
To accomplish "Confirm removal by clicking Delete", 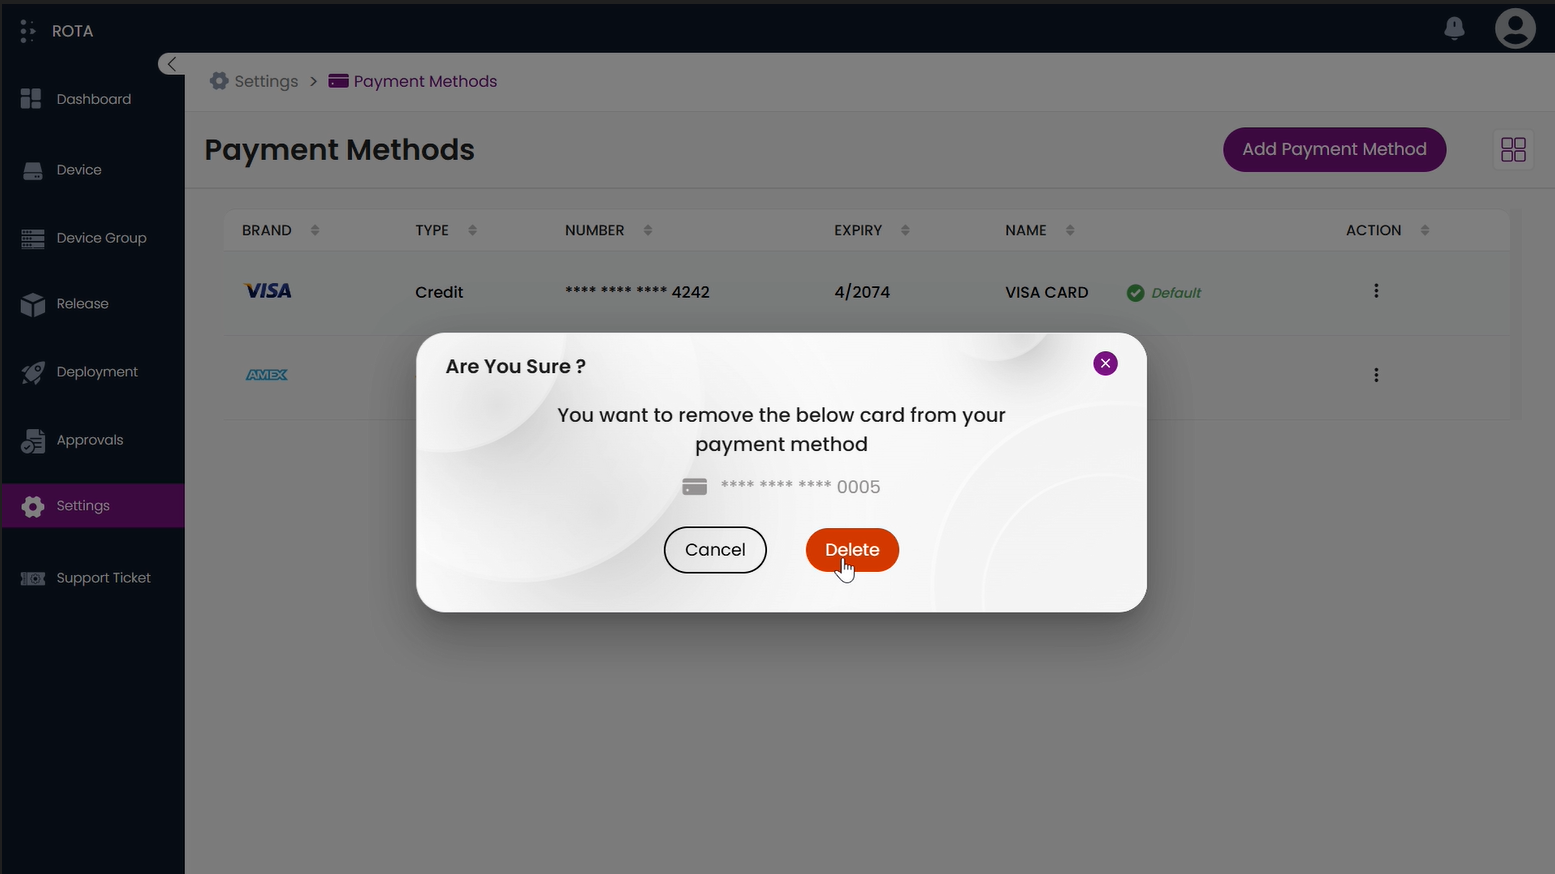I will click(852, 549).
